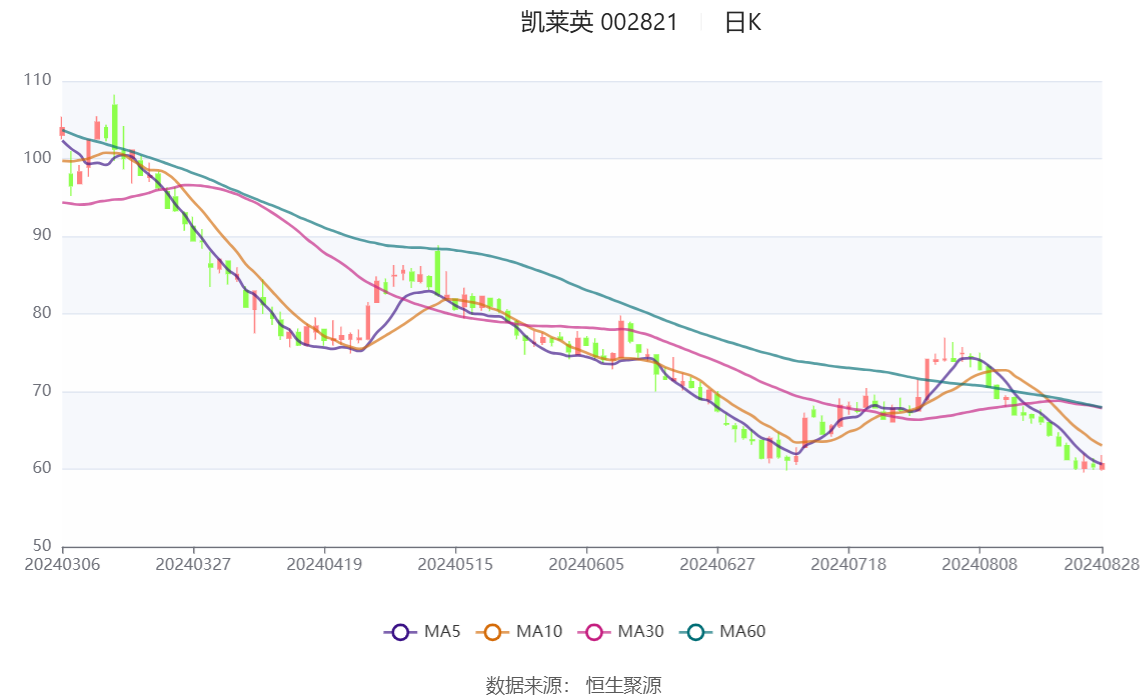Click the 20240306 date axis label
Viewport: 1147px width, 699px height.
pyautogui.click(x=62, y=564)
